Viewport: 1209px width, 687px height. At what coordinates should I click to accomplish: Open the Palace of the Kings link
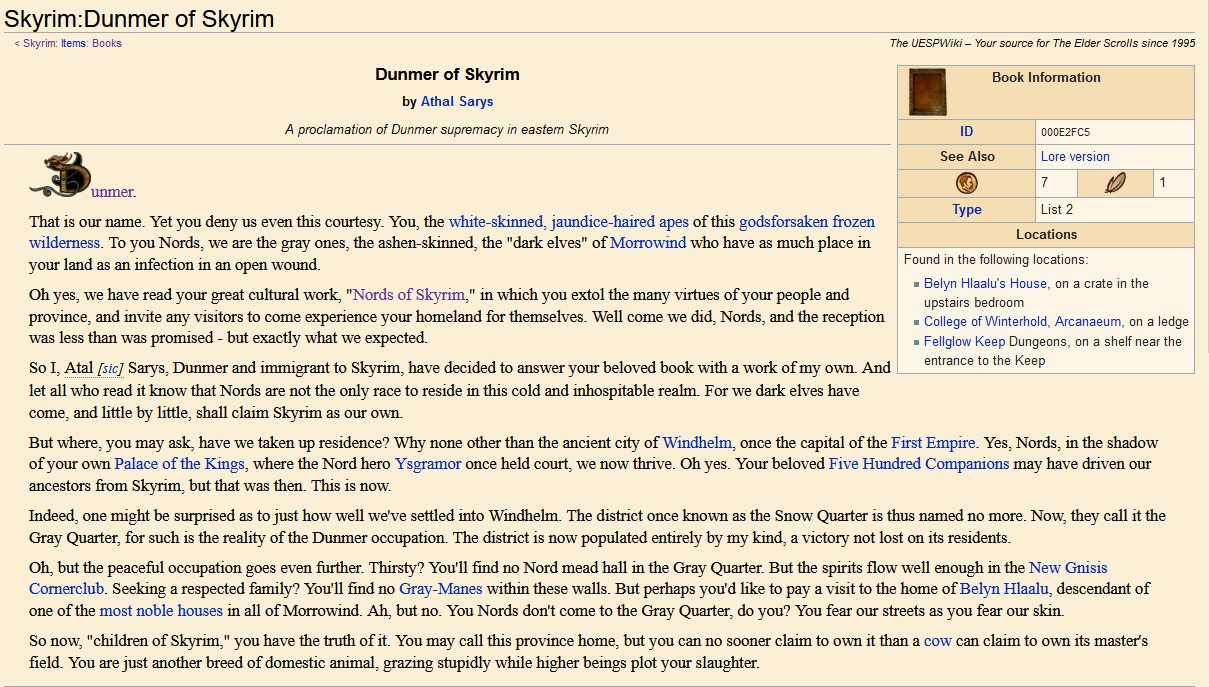click(178, 464)
